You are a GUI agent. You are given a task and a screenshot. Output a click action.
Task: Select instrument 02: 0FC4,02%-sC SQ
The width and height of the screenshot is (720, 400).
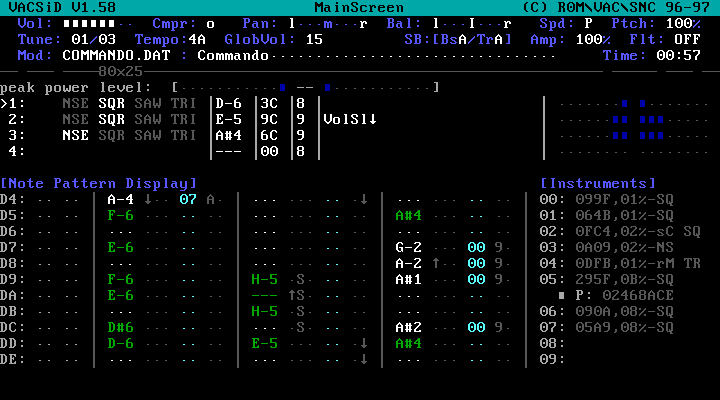(620, 231)
